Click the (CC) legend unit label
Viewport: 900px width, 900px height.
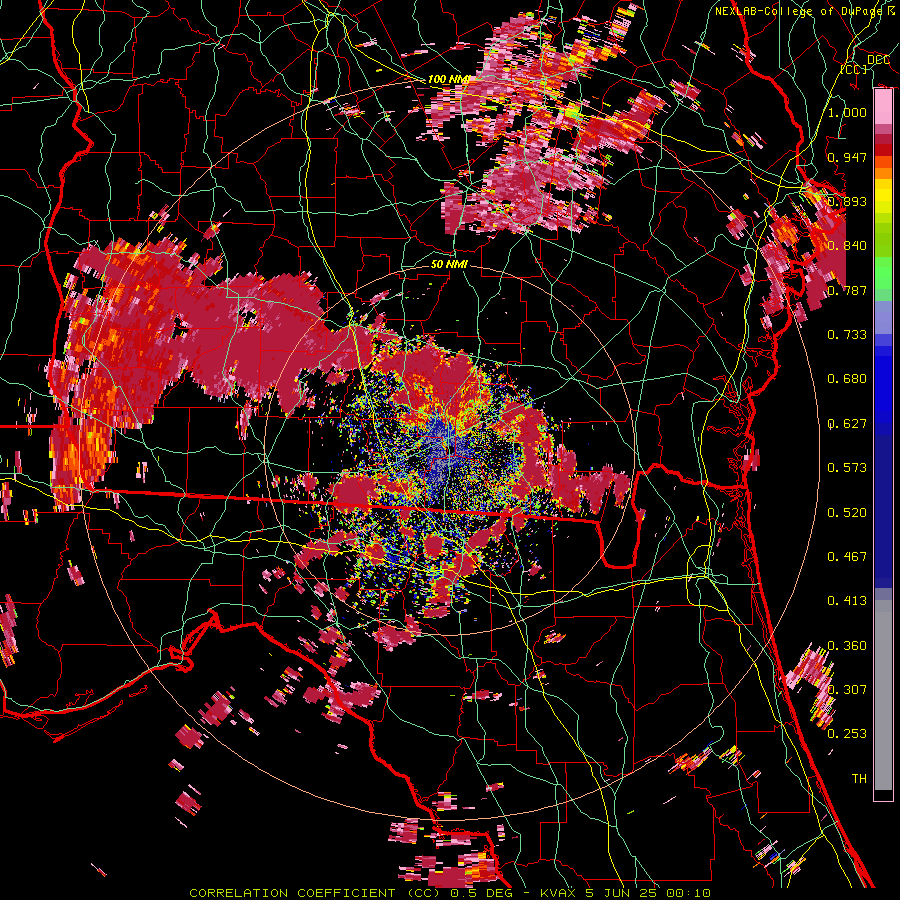(x=854, y=69)
